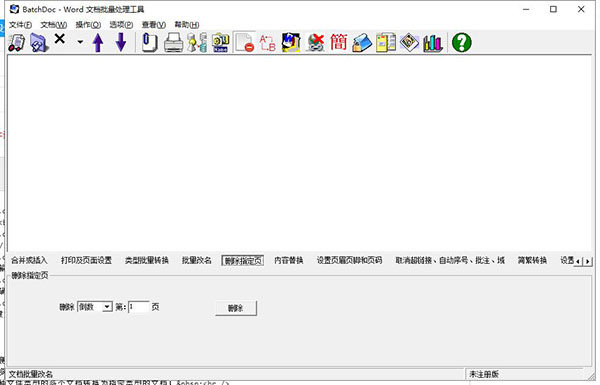Click the A to B content replace icon
This screenshot has width=600, height=385.
[x=267, y=42]
